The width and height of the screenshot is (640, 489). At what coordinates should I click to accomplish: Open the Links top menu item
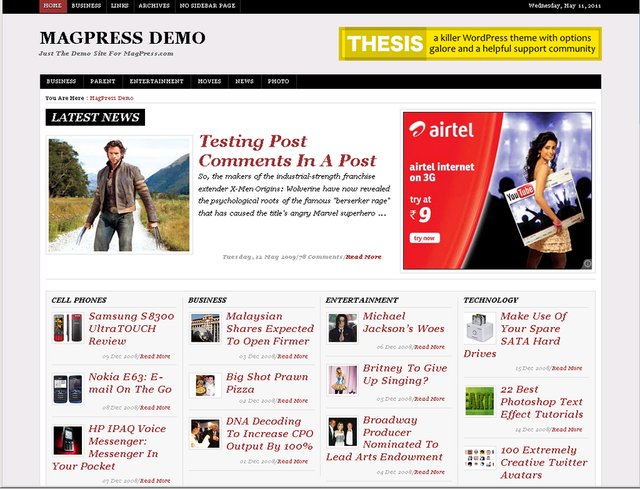pos(120,6)
